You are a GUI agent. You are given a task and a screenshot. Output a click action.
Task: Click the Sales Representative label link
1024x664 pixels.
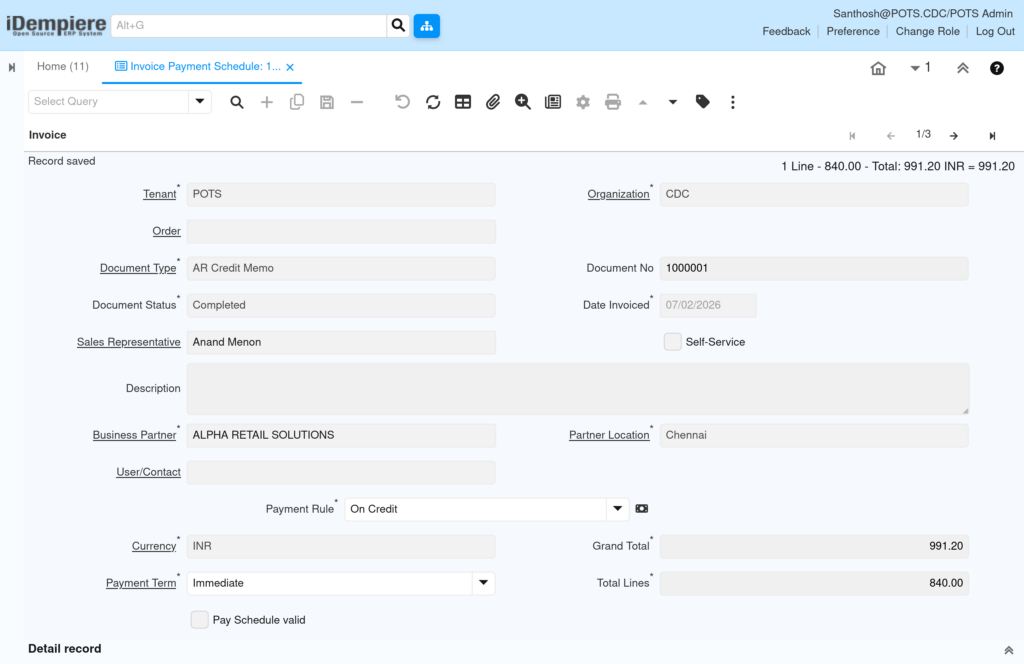(129, 342)
